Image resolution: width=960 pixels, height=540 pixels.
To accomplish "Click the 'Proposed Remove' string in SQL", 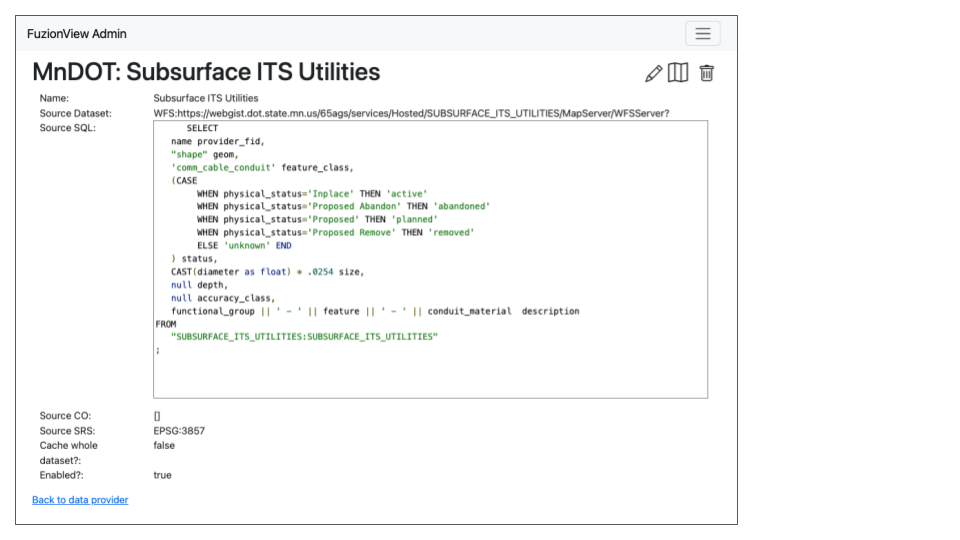I will pos(351,233).
